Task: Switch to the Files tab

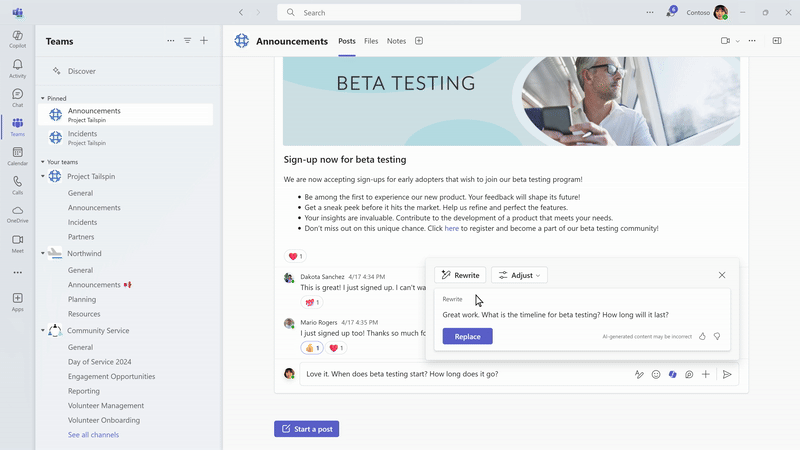Action: tap(371, 41)
